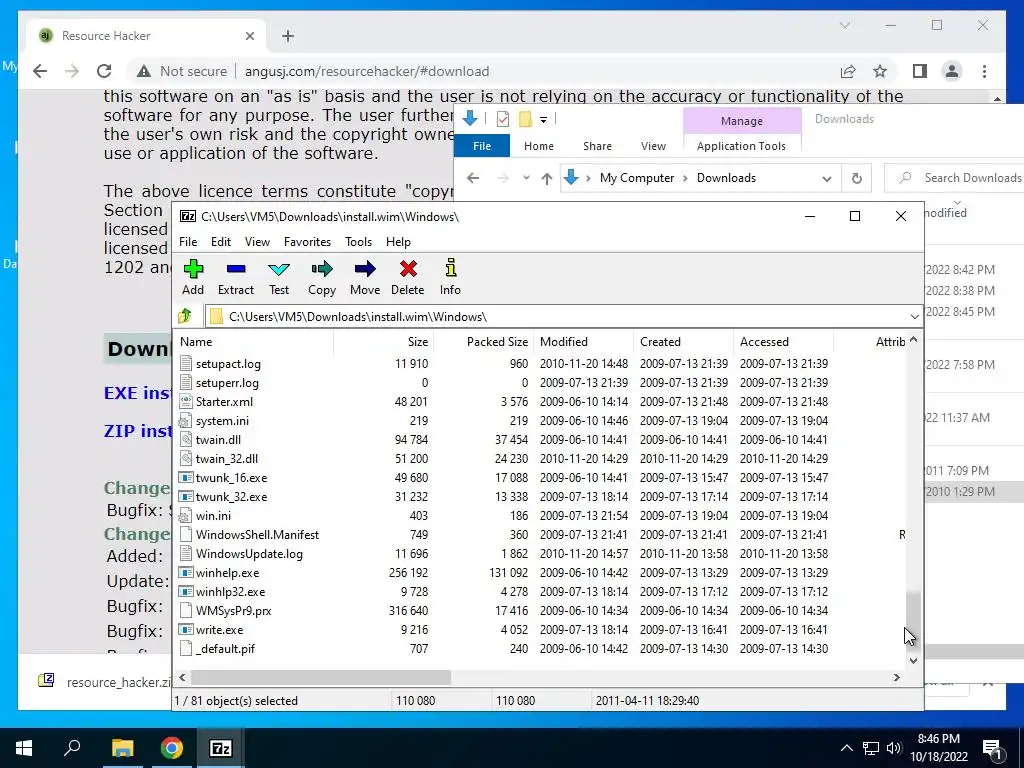Open the Chrome profile icon
1024x768 pixels.
(952, 71)
